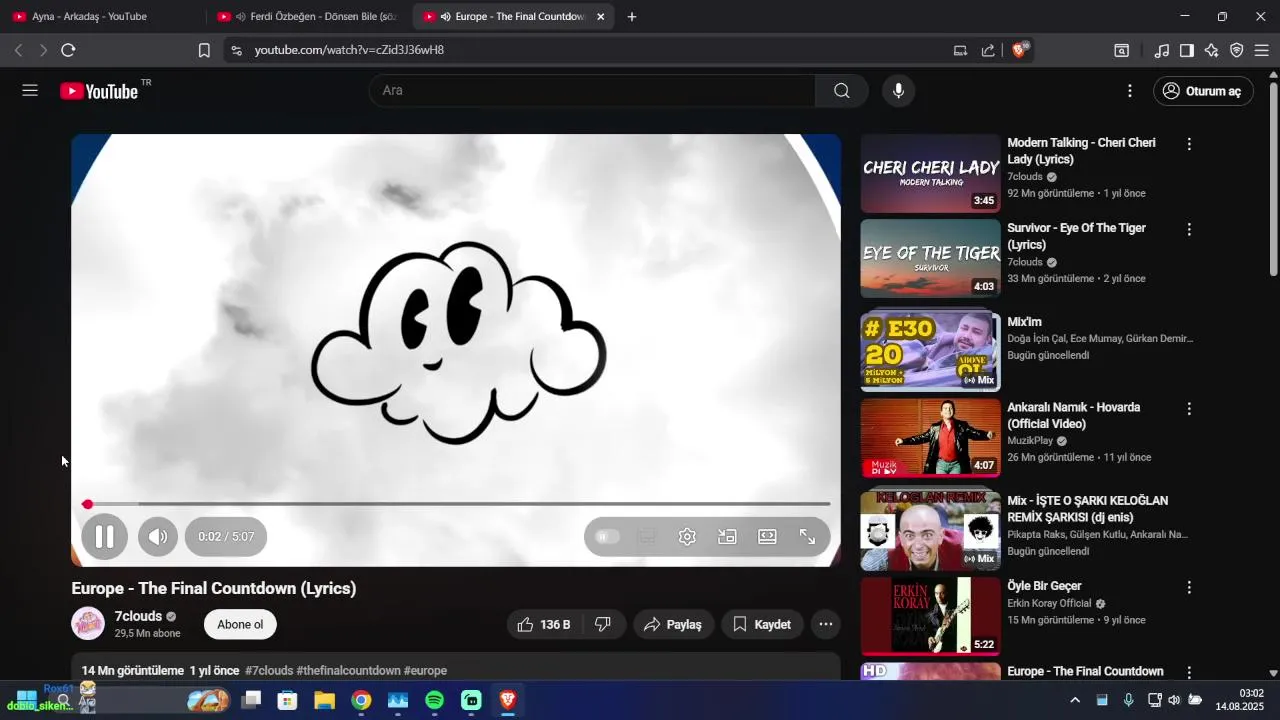Click the #thefinalcountdown hashtag
This screenshot has width=1280, height=720.
(348, 671)
